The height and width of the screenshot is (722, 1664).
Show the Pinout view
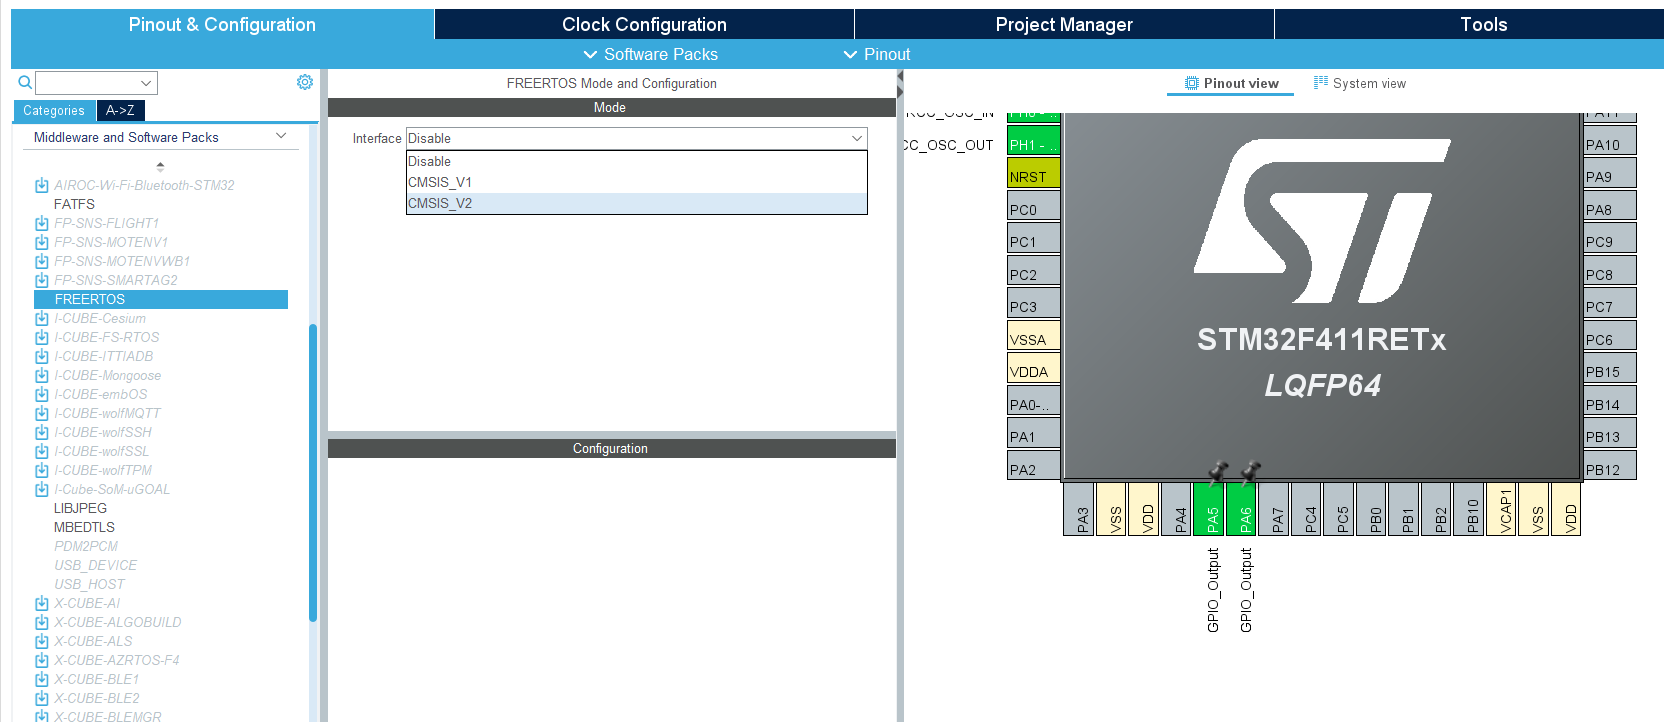pos(1231,83)
